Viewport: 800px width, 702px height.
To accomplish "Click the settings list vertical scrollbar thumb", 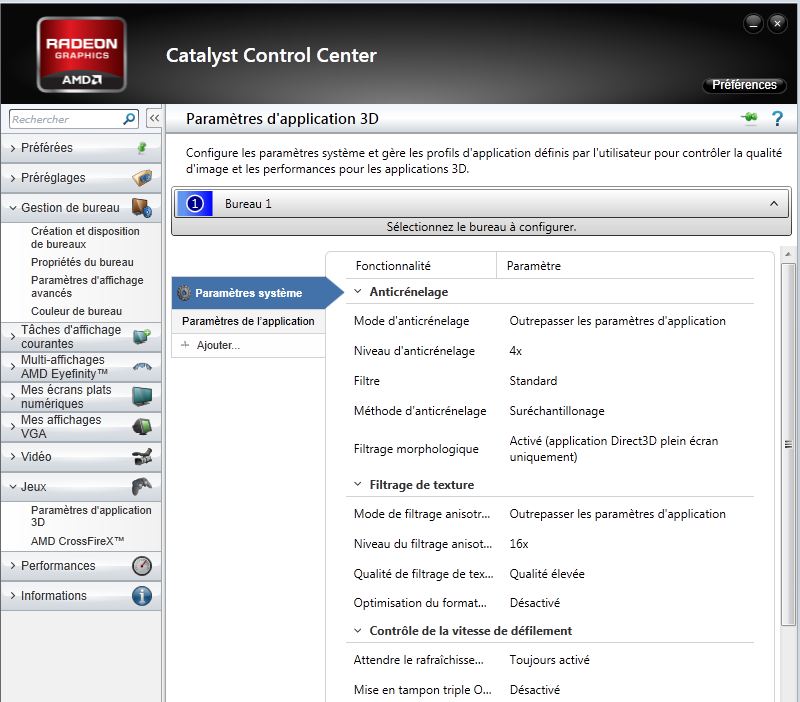I will click(x=788, y=444).
